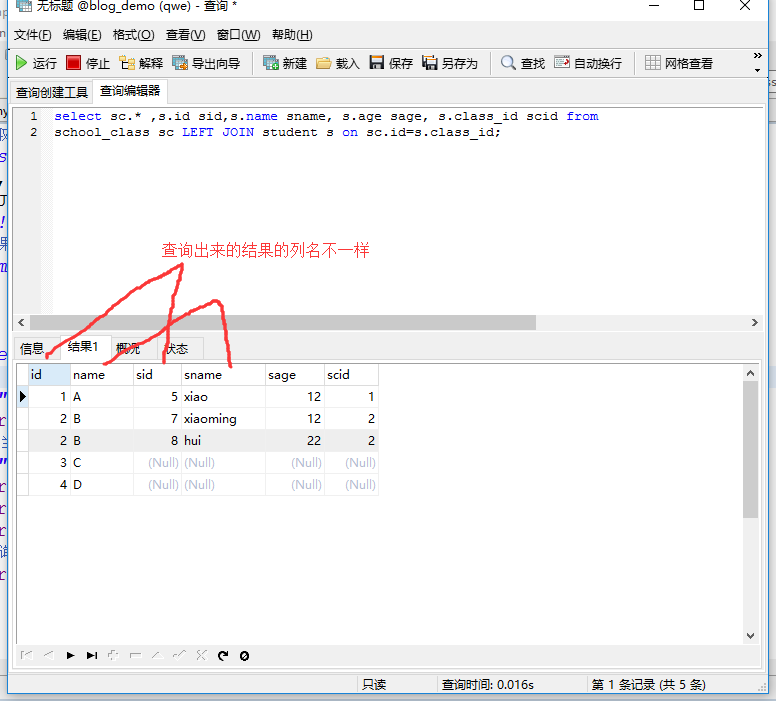Click the refresh records icon
776x701 pixels.
tap(223, 656)
